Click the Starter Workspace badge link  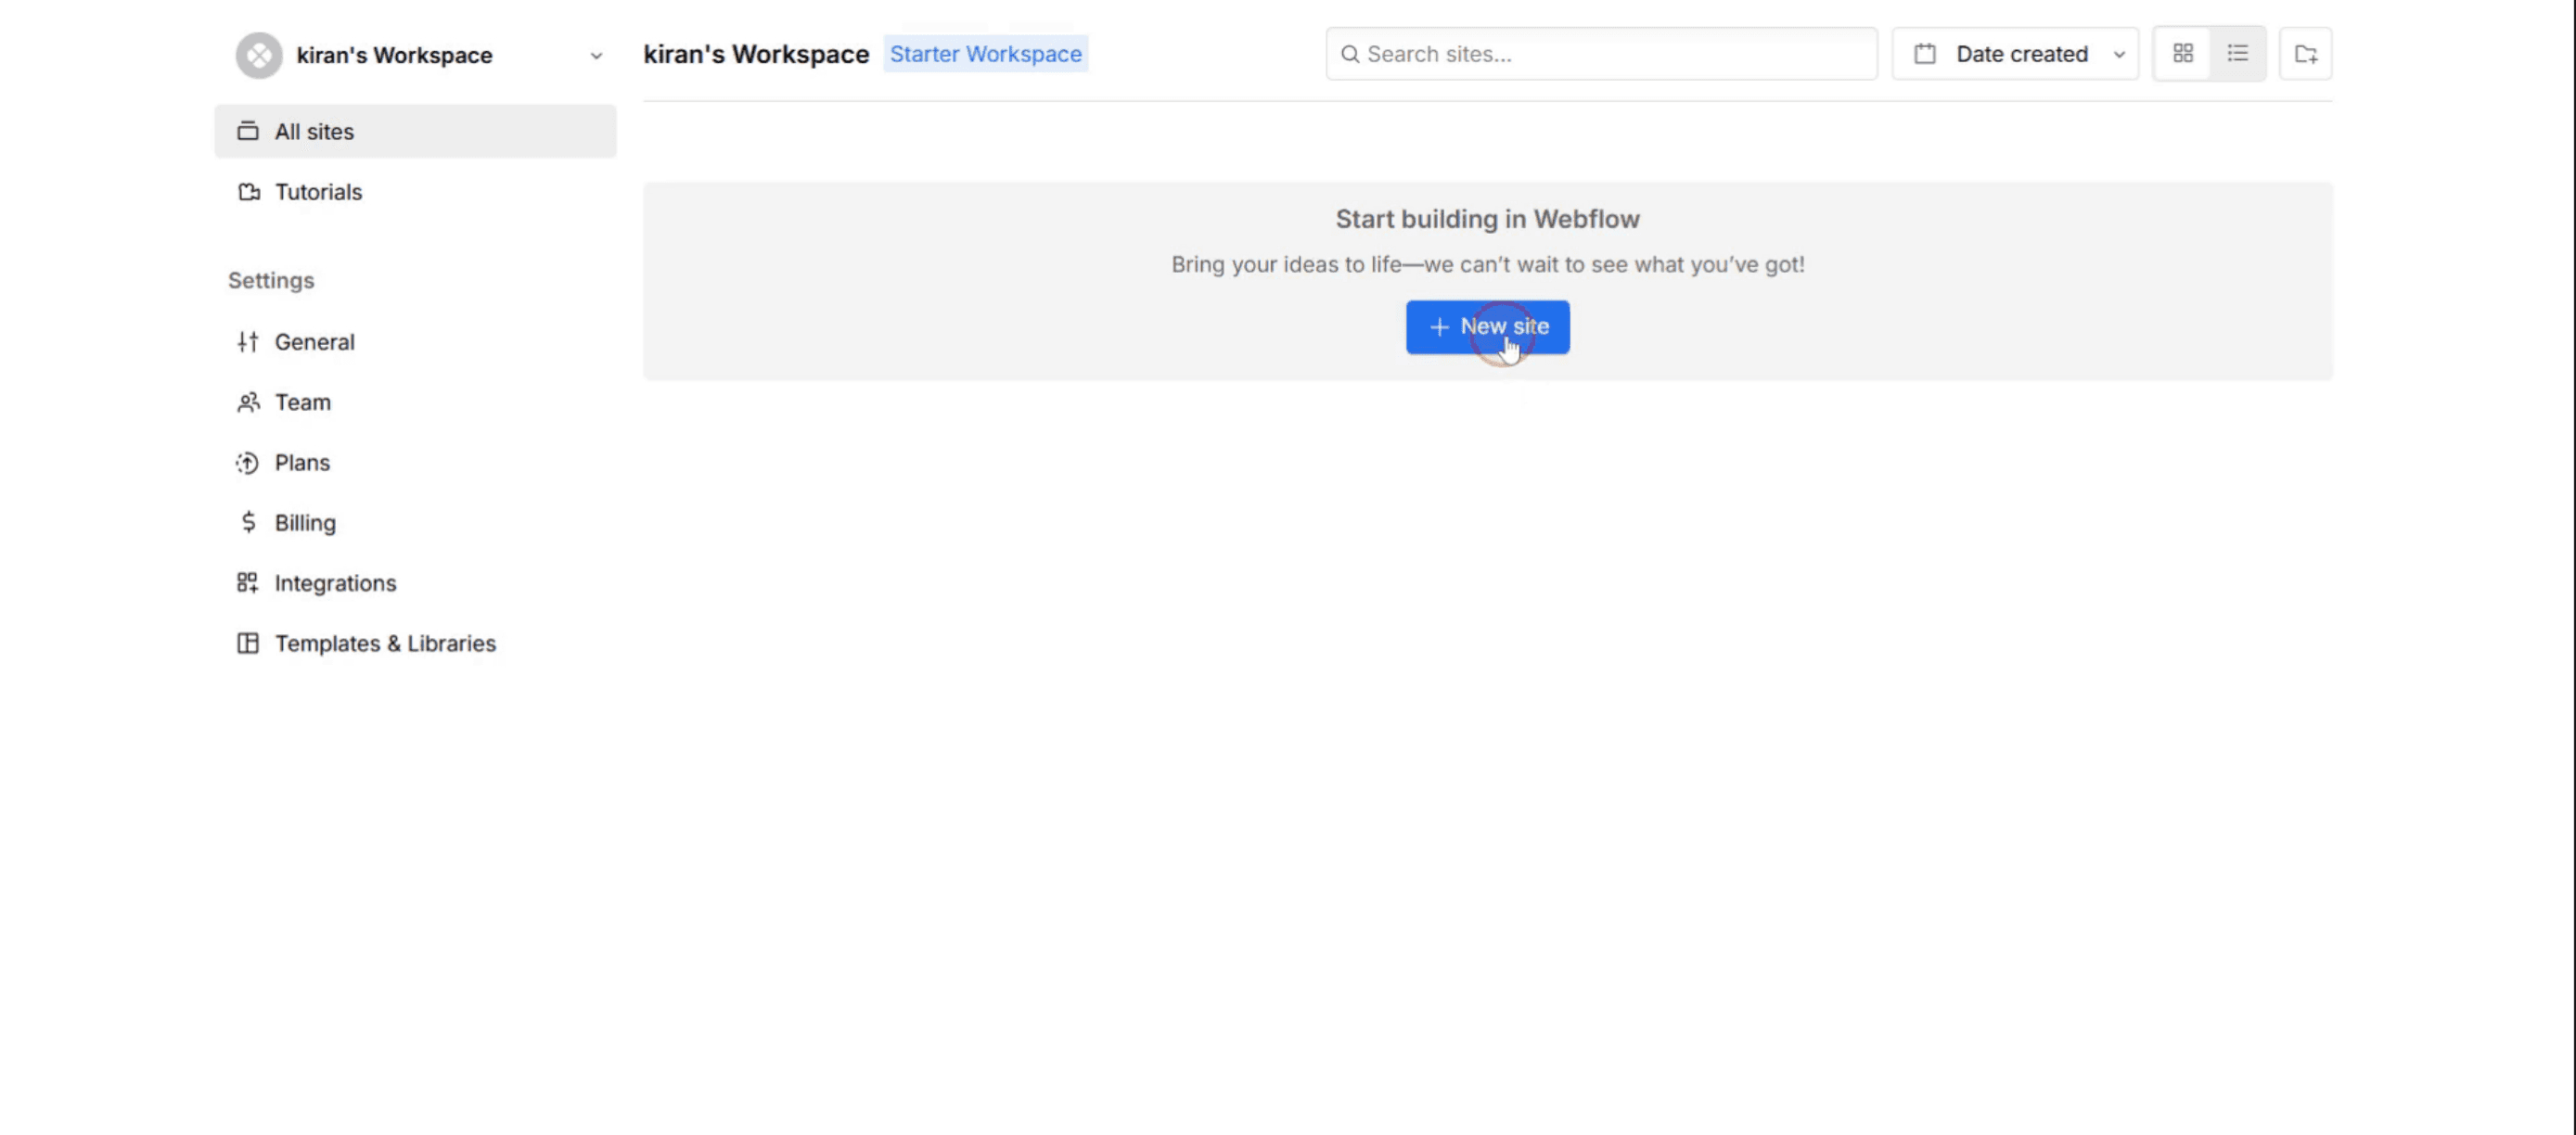tap(985, 54)
